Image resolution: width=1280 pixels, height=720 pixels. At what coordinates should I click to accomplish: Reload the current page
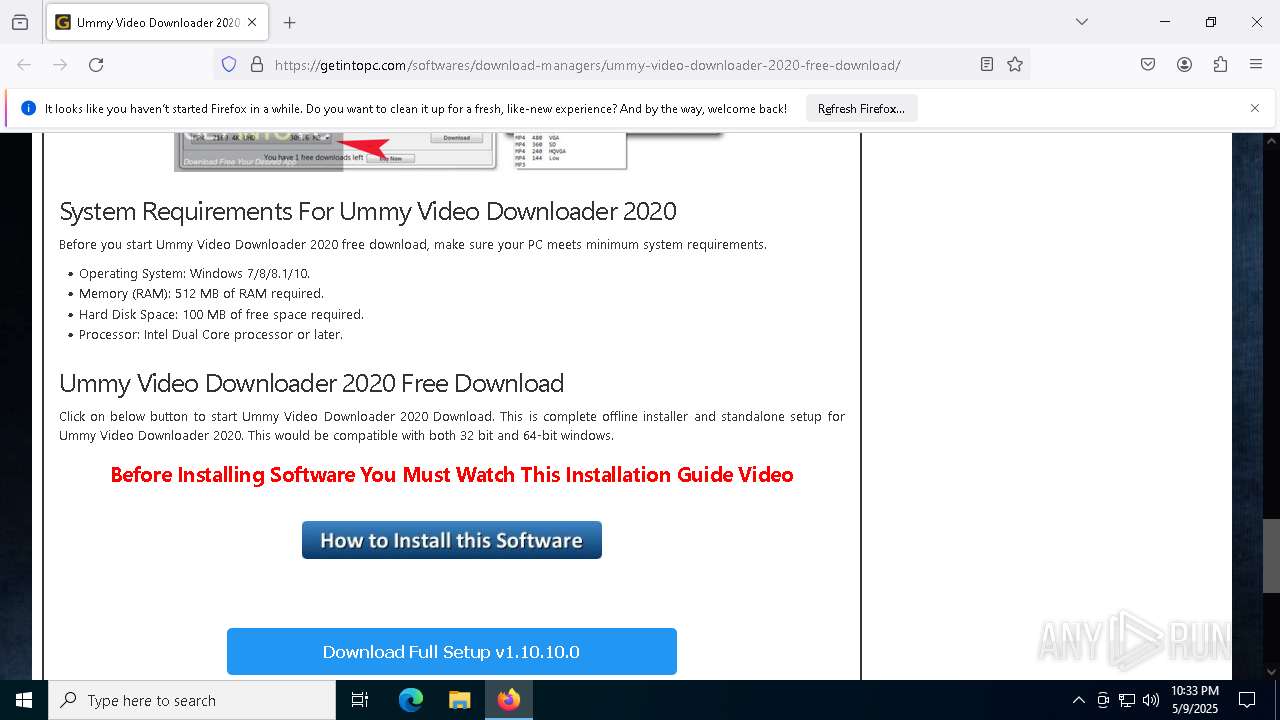(96, 65)
